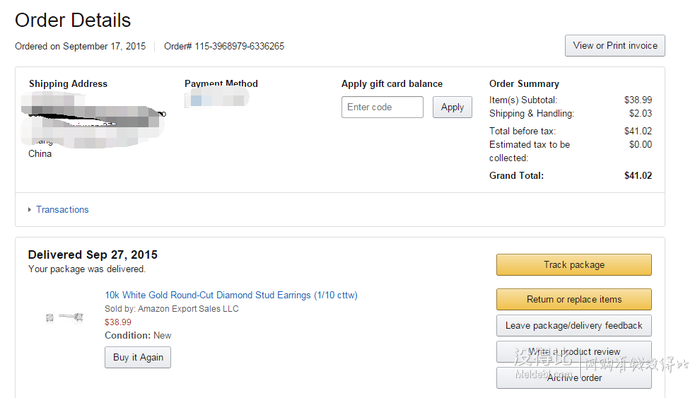Open the Transactions link
The width and height of the screenshot is (700, 398).
62,209
